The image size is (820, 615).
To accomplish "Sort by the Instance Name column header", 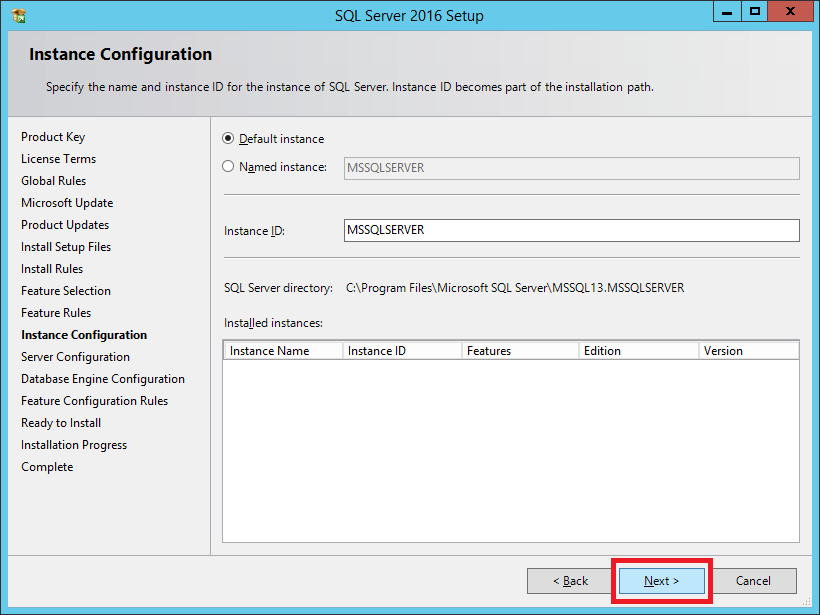I will (x=282, y=351).
